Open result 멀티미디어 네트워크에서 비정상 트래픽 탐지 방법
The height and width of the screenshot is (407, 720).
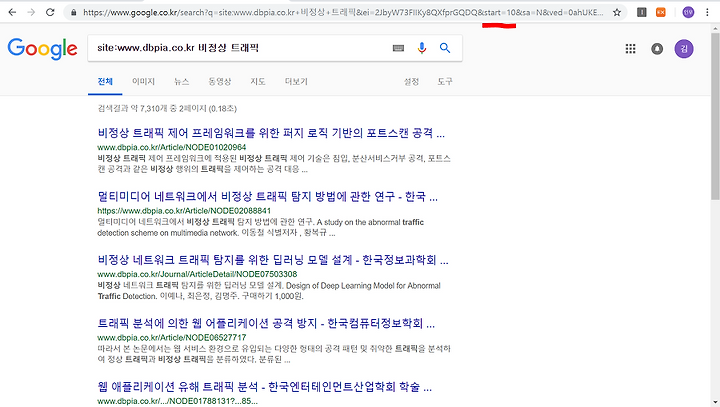(268, 197)
